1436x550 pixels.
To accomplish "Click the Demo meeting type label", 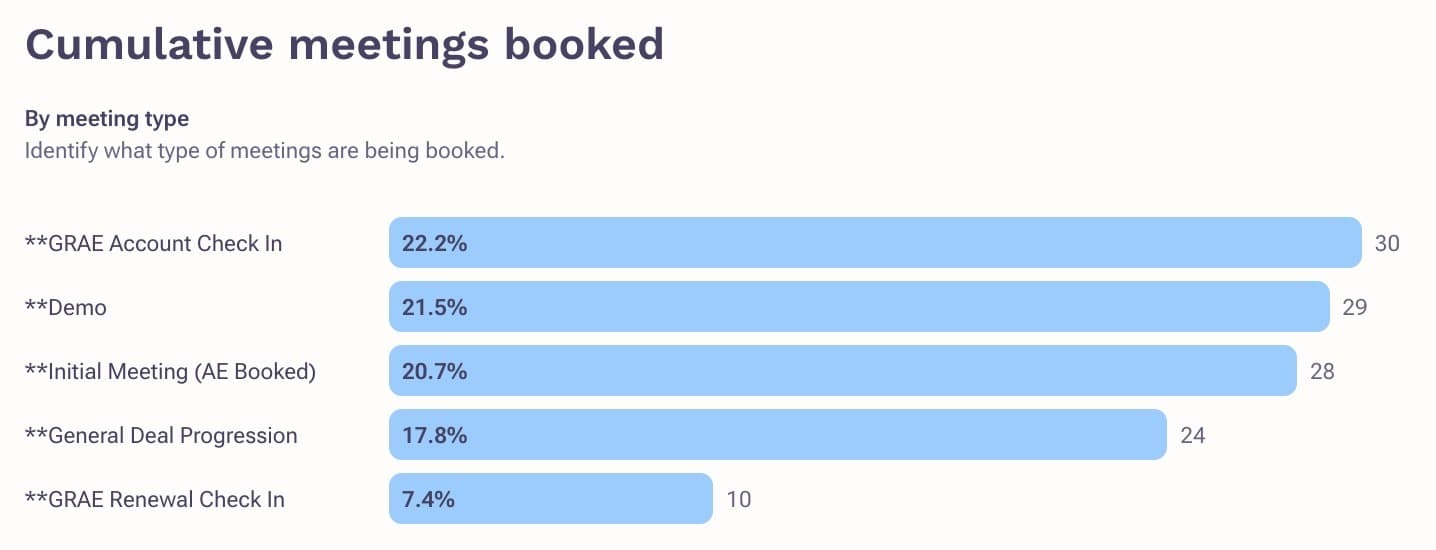I will tap(65, 307).
